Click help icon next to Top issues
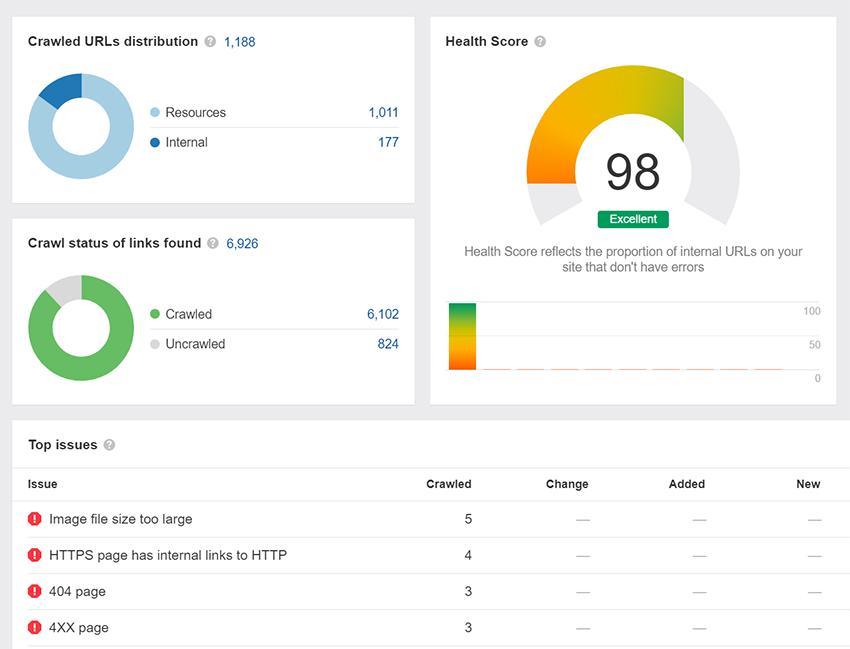Viewport: 850px width, 649px height. coord(109,445)
